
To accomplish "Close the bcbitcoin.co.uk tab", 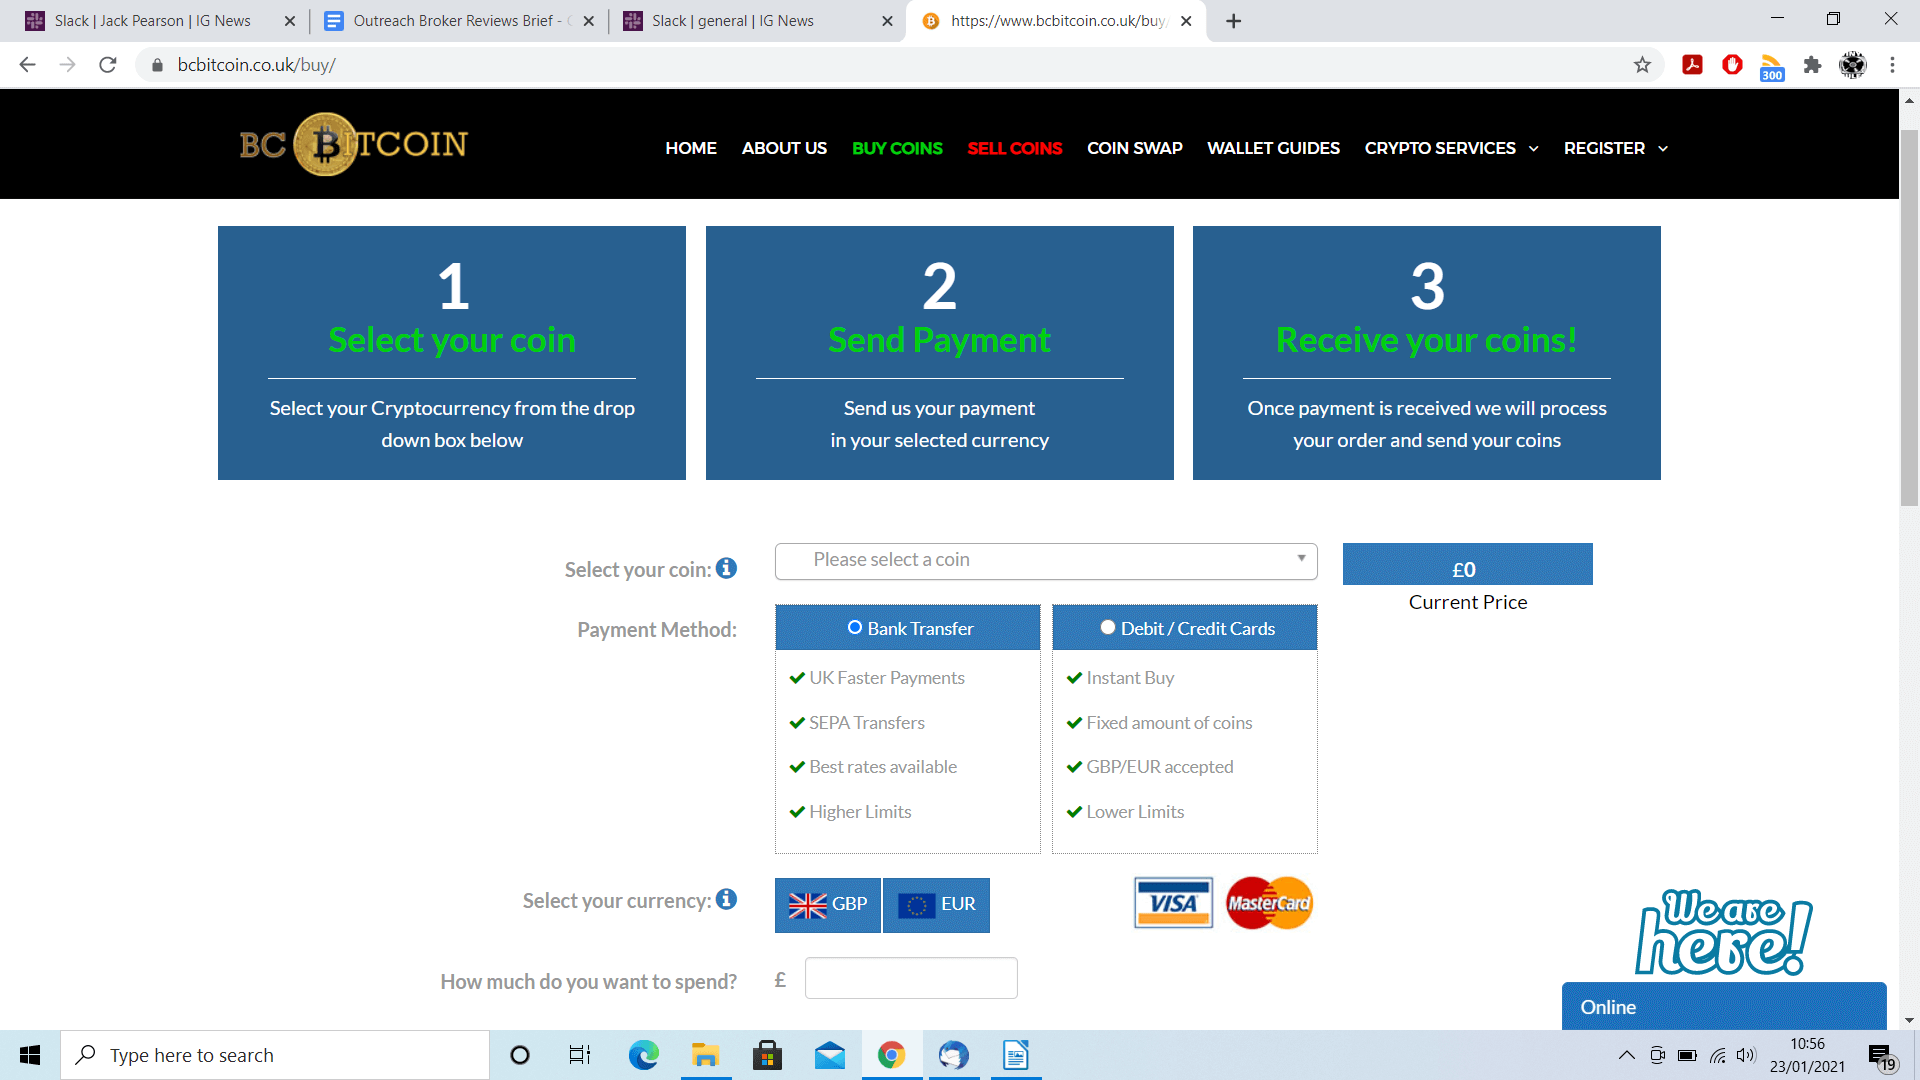I will (1186, 21).
